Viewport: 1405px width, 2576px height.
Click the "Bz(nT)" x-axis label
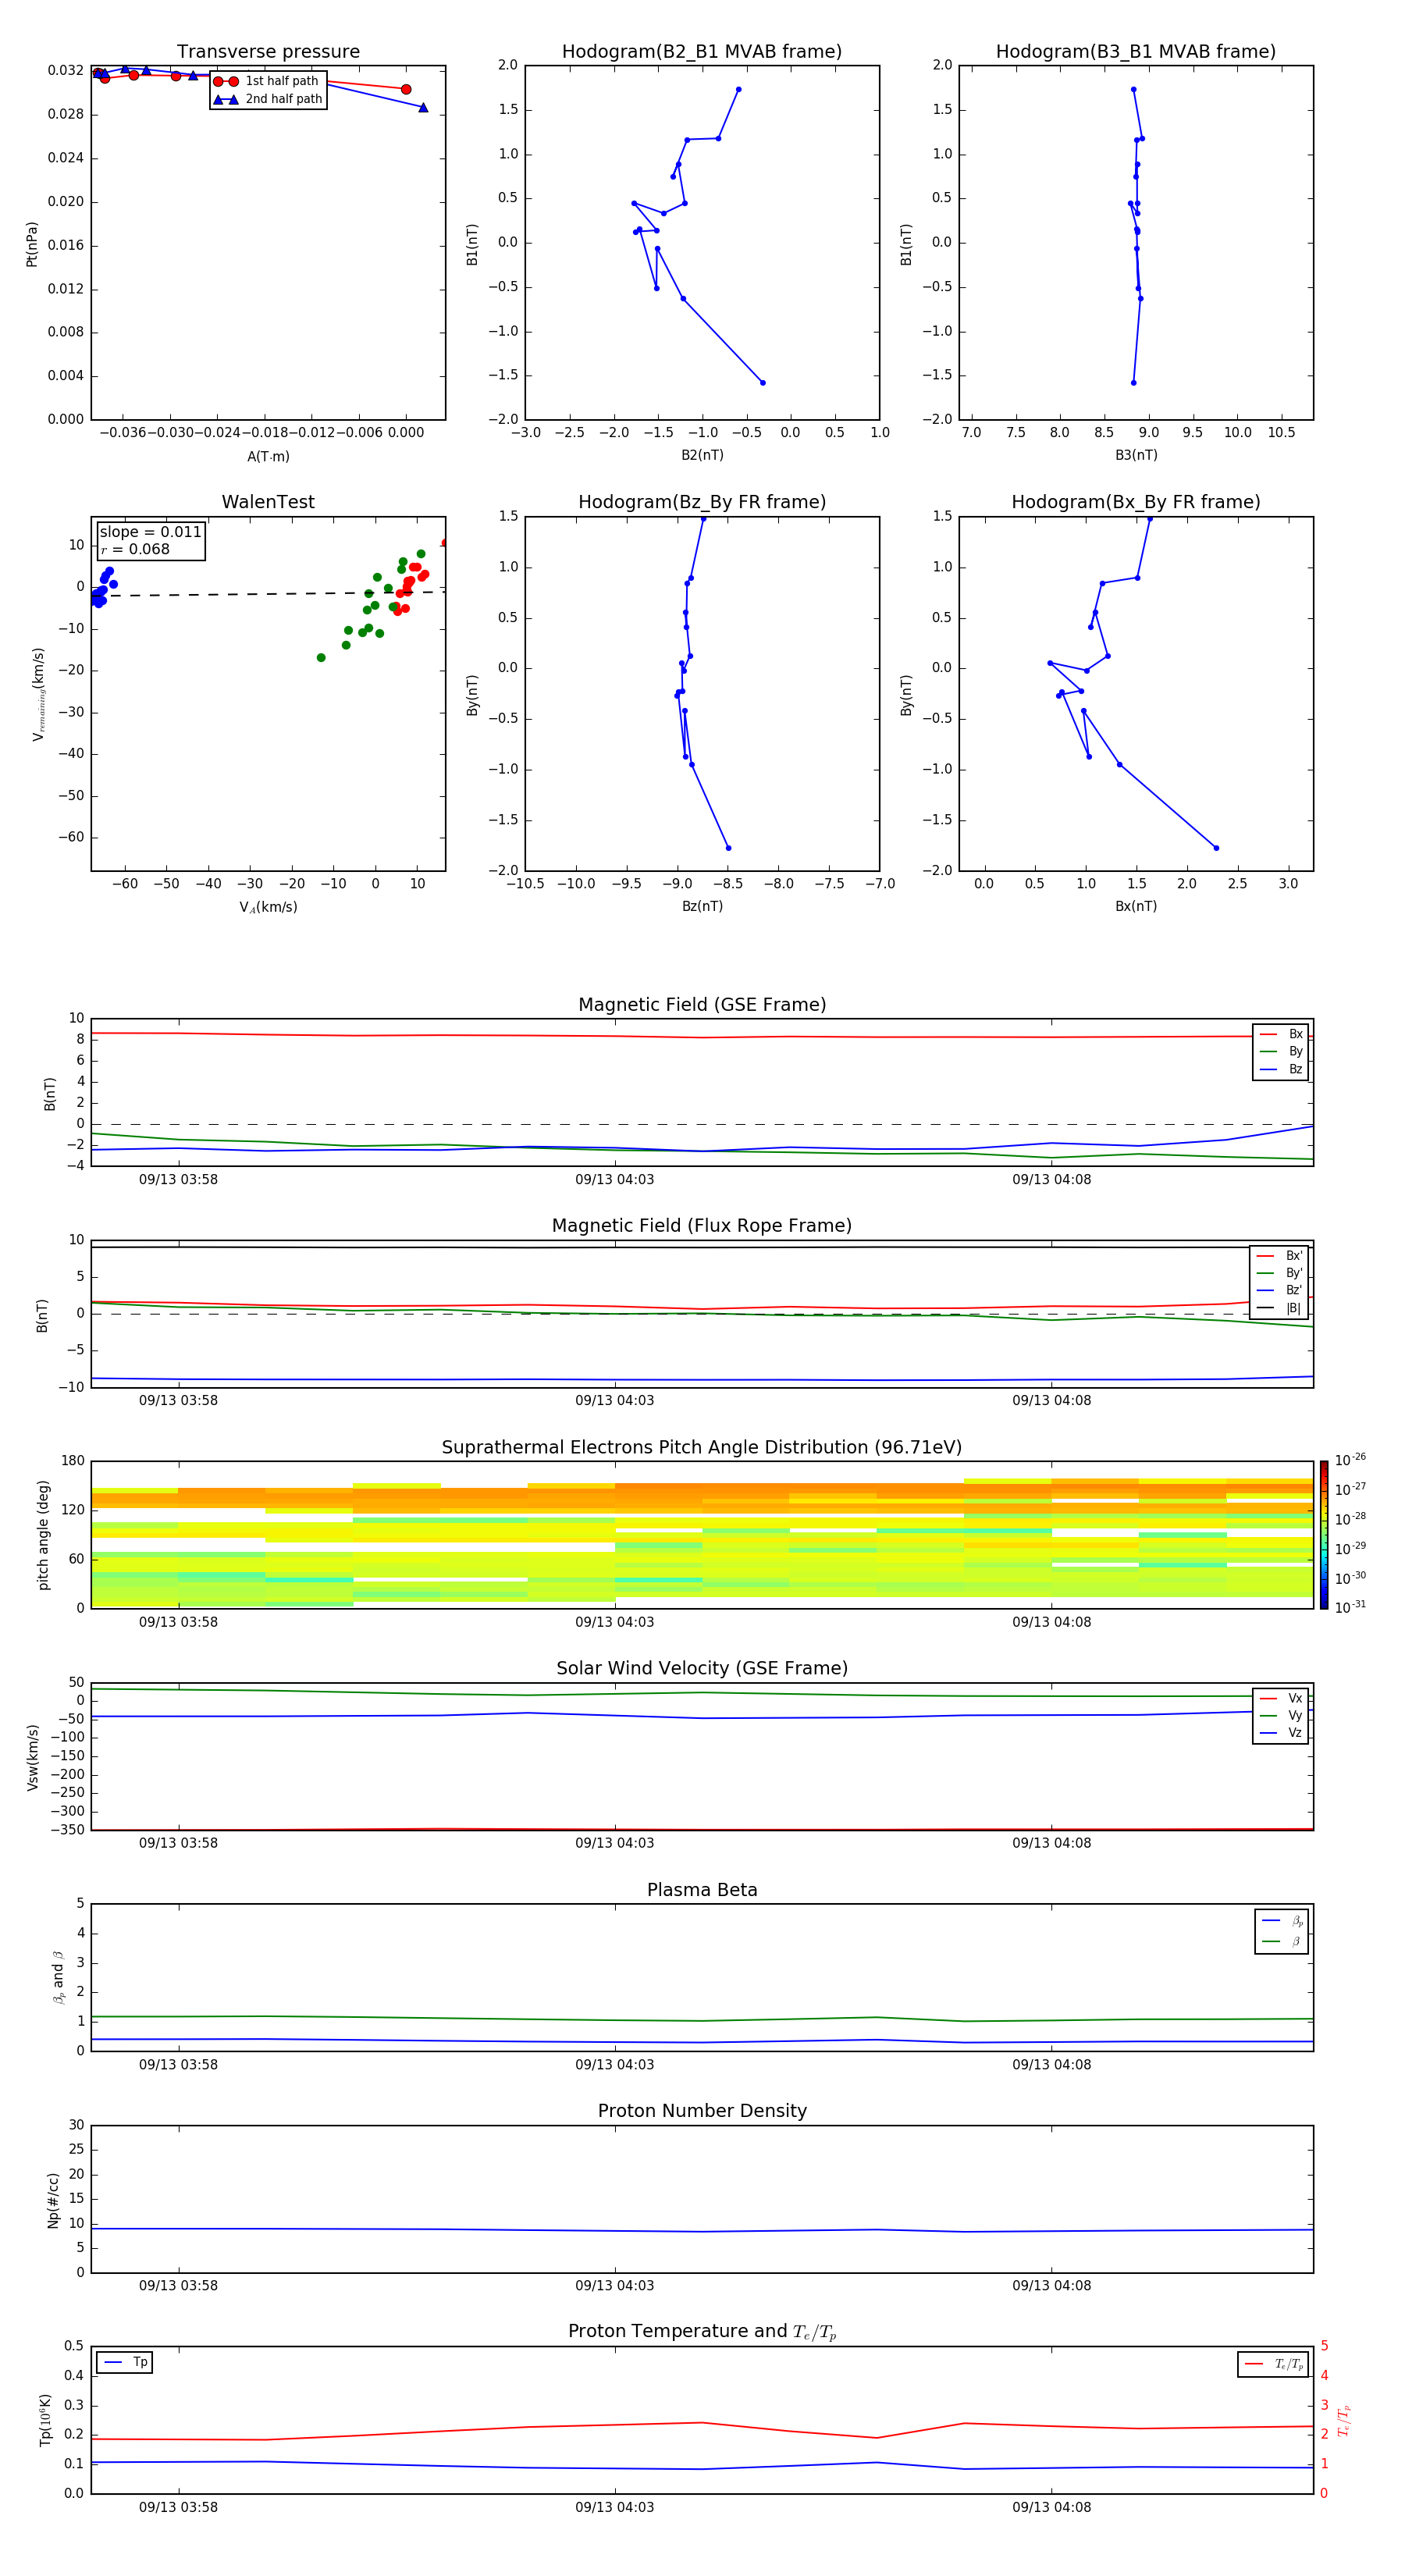(702, 907)
